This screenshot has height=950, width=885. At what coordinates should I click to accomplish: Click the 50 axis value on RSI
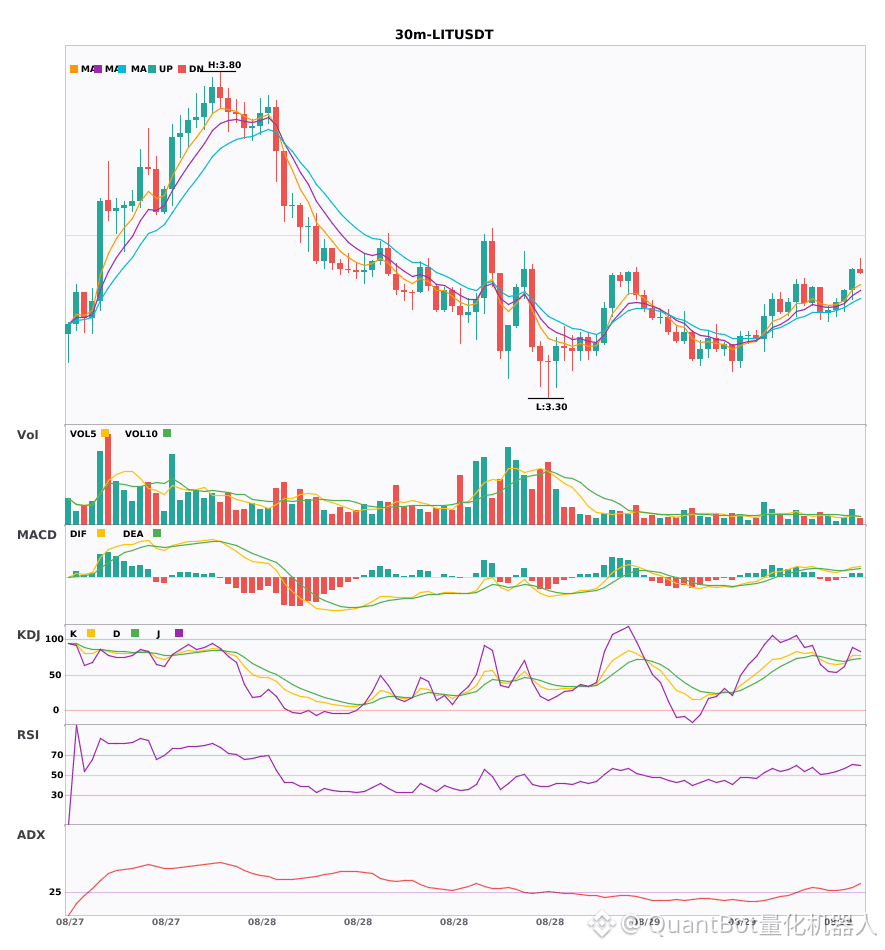pos(58,775)
